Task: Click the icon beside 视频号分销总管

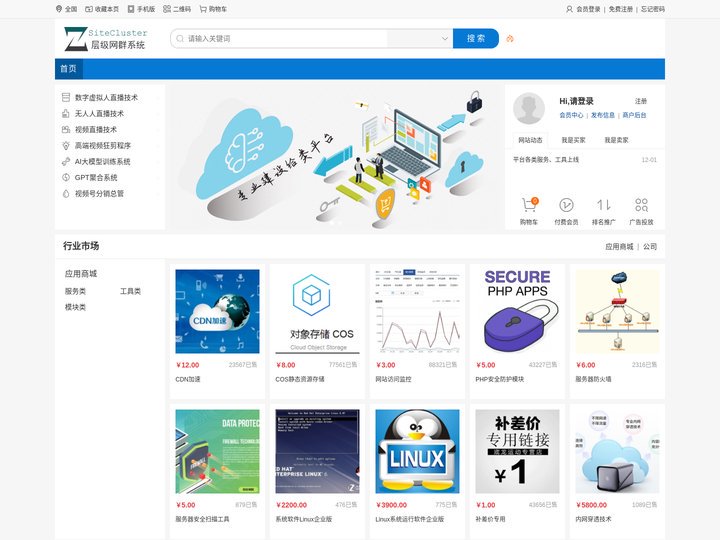Action: (66, 193)
